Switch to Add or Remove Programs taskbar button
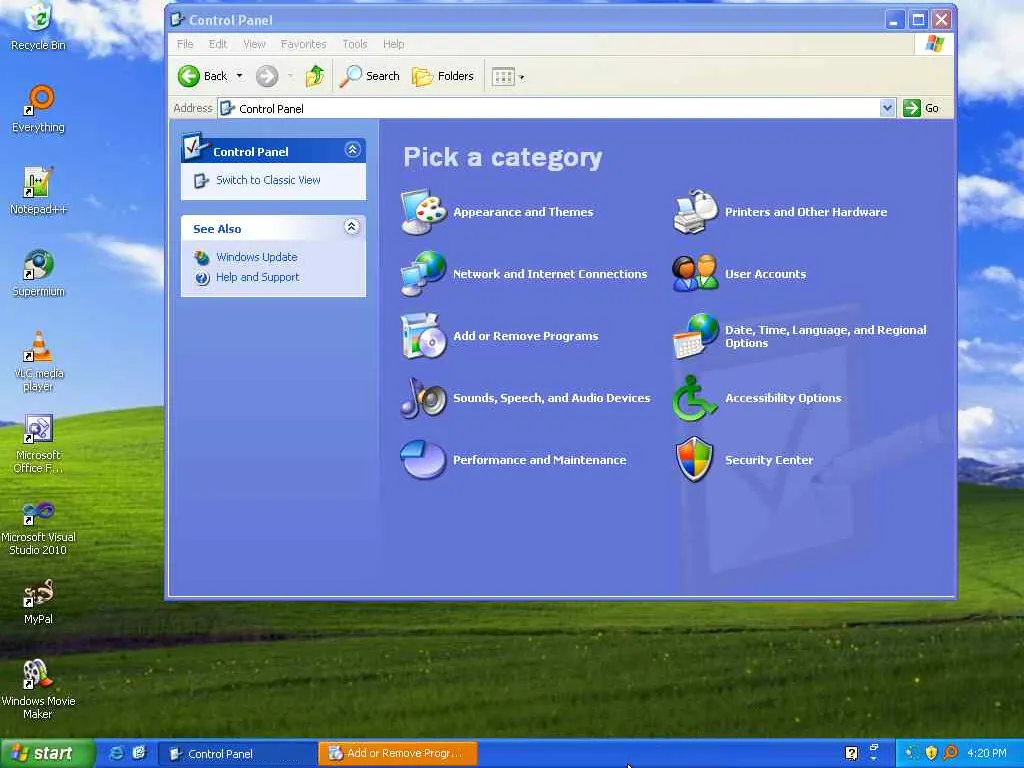 398,753
